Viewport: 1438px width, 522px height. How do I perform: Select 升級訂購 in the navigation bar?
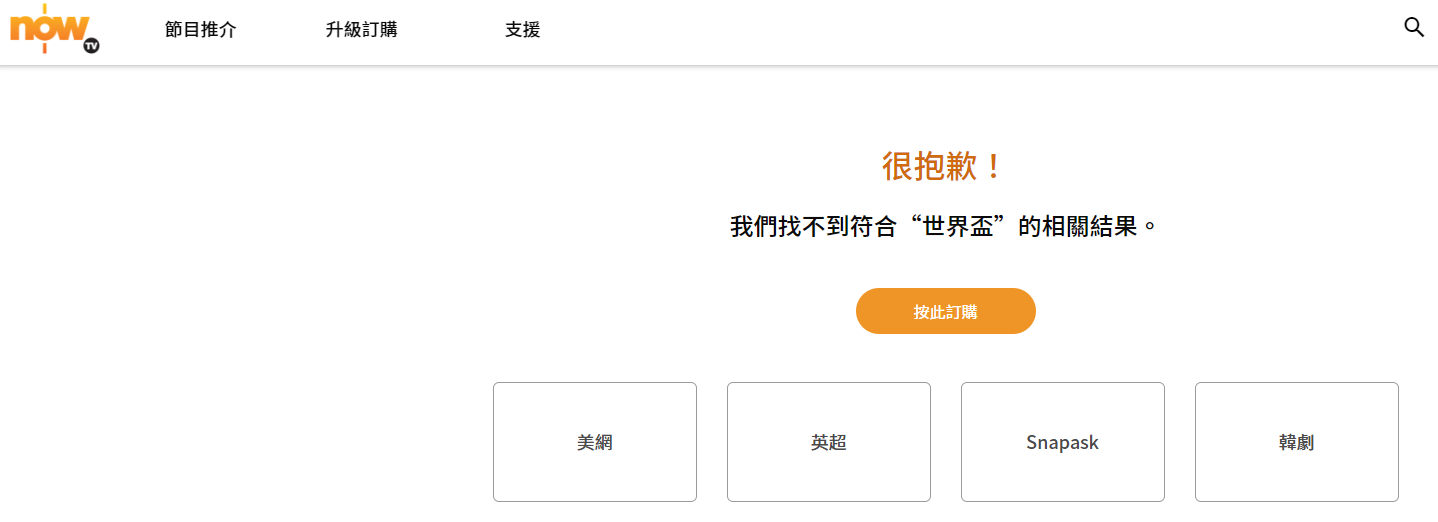point(361,30)
